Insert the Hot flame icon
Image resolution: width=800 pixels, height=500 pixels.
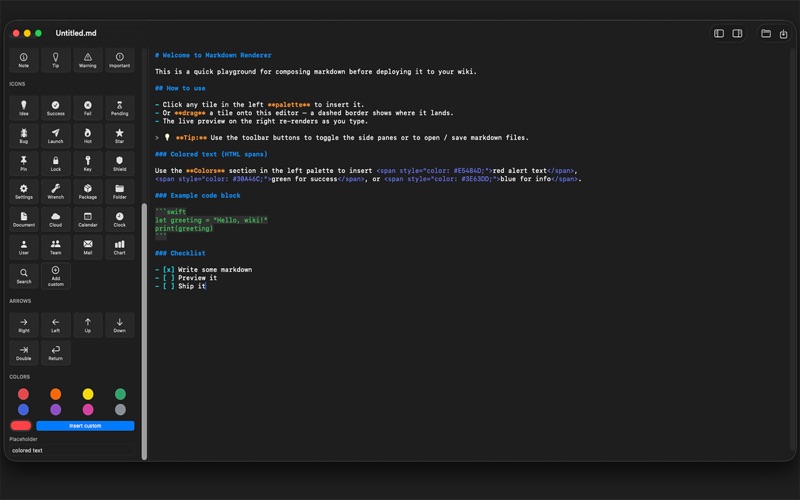pos(88,136)
